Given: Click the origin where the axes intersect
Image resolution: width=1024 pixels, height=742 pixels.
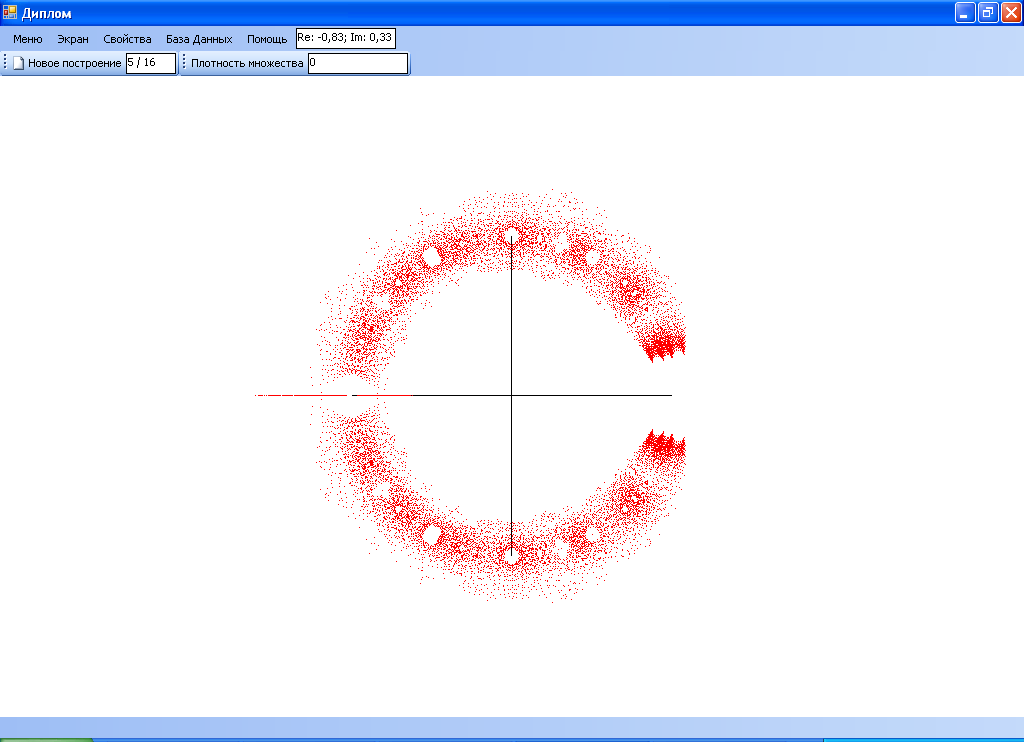Looking at the screenshot, I should click(x=512, y=396).
